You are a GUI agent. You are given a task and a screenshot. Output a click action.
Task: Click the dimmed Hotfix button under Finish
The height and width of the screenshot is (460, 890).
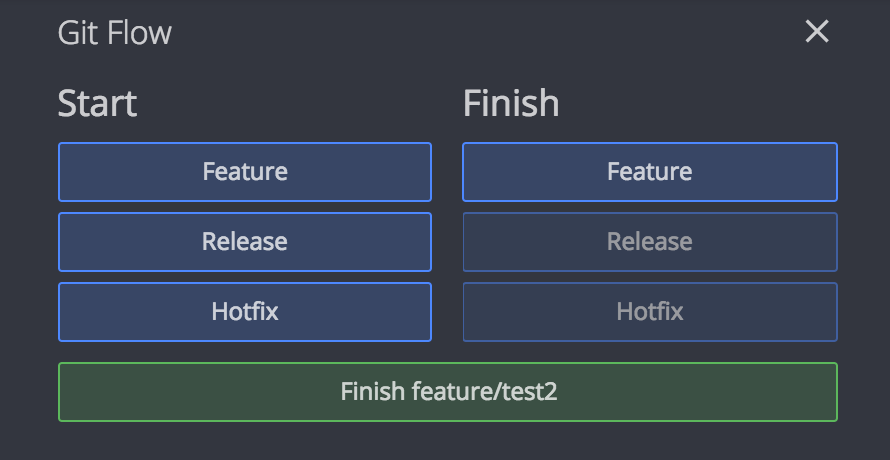coord(650,312)
